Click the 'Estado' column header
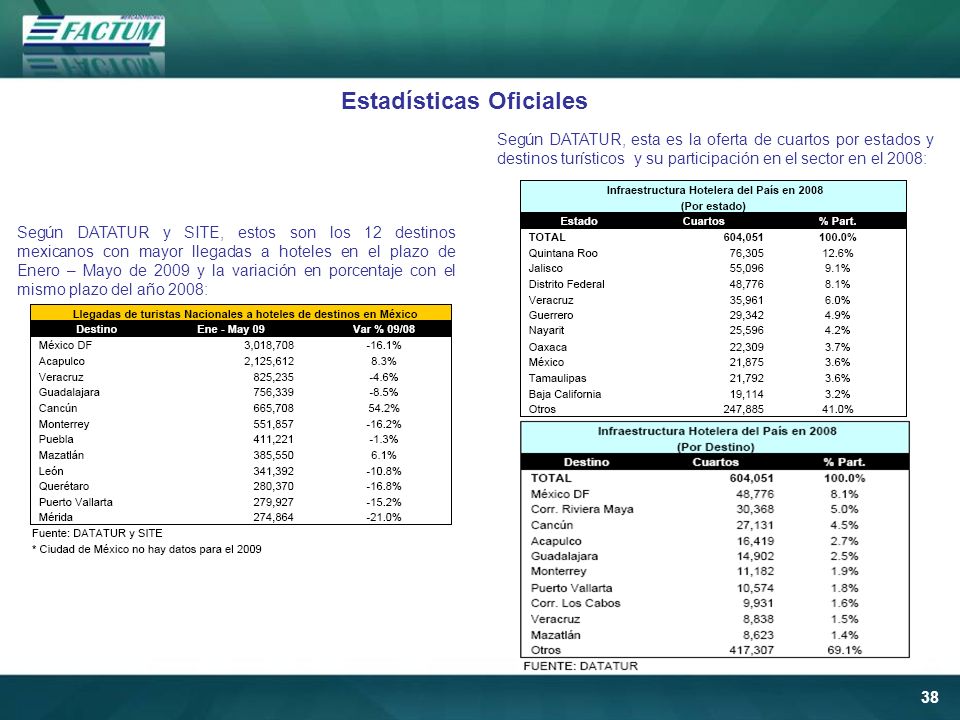 tap(579, 221)
